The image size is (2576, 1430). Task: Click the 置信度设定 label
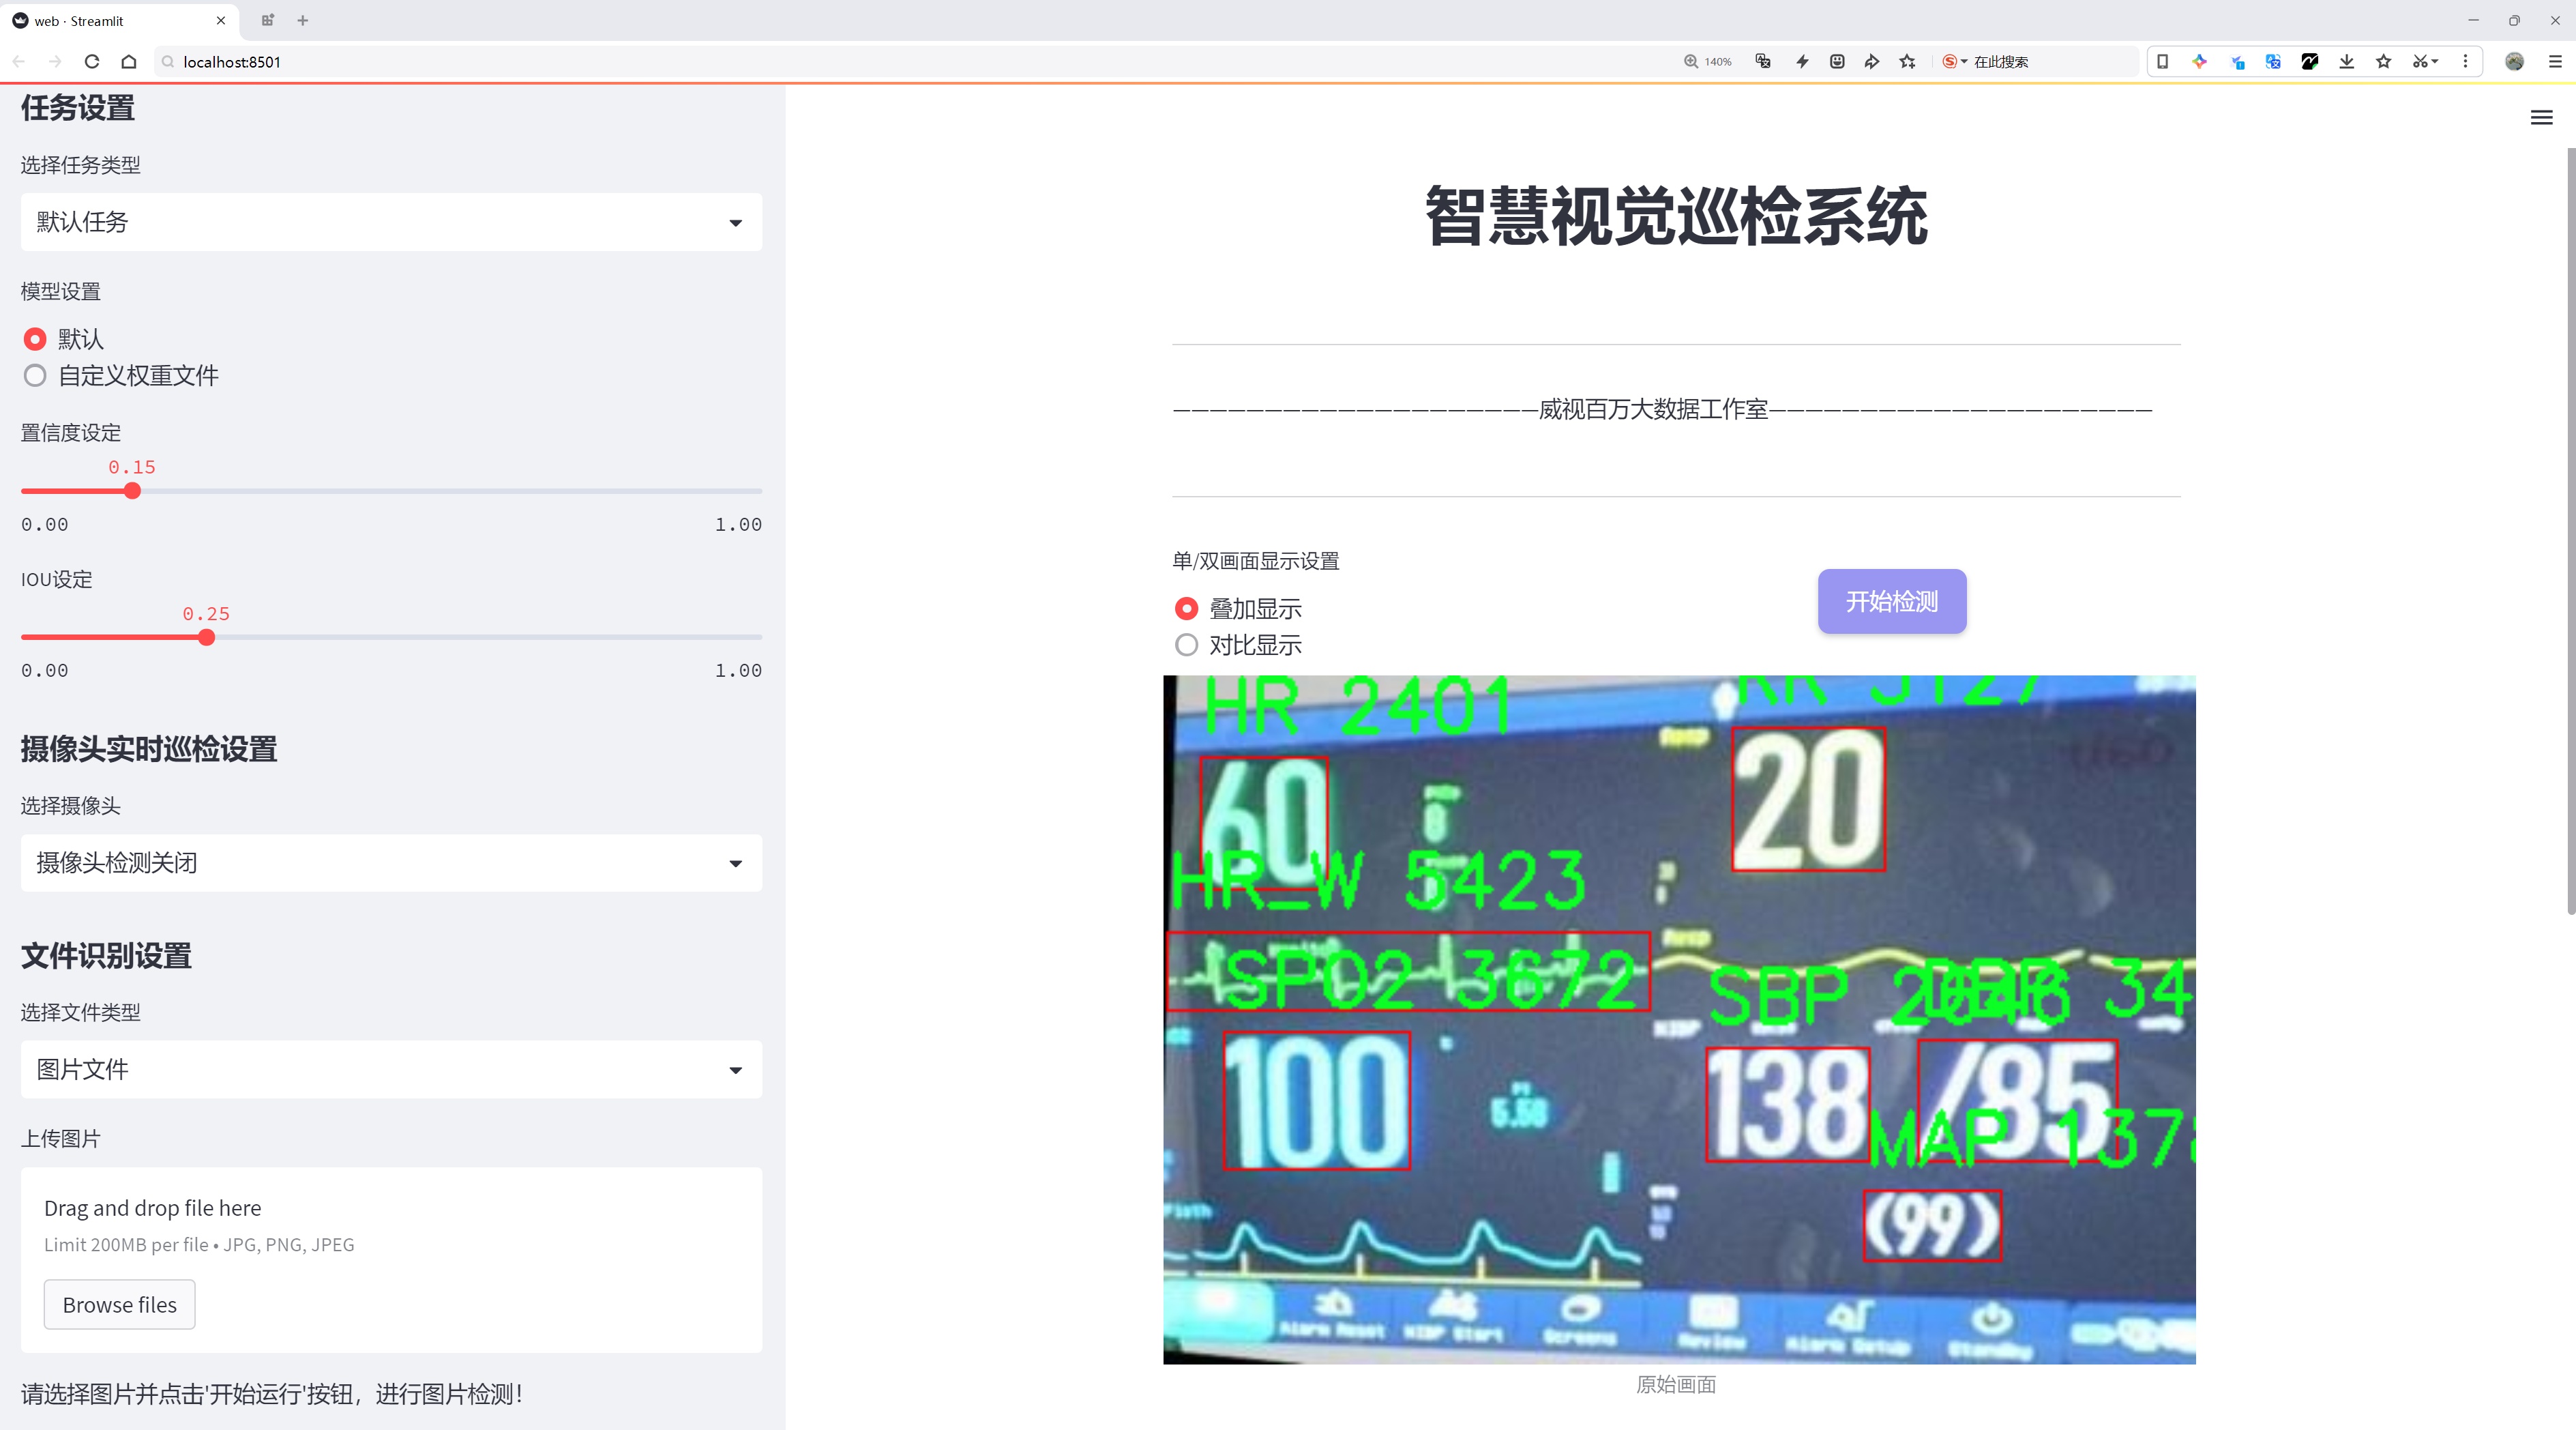[71, 433]
